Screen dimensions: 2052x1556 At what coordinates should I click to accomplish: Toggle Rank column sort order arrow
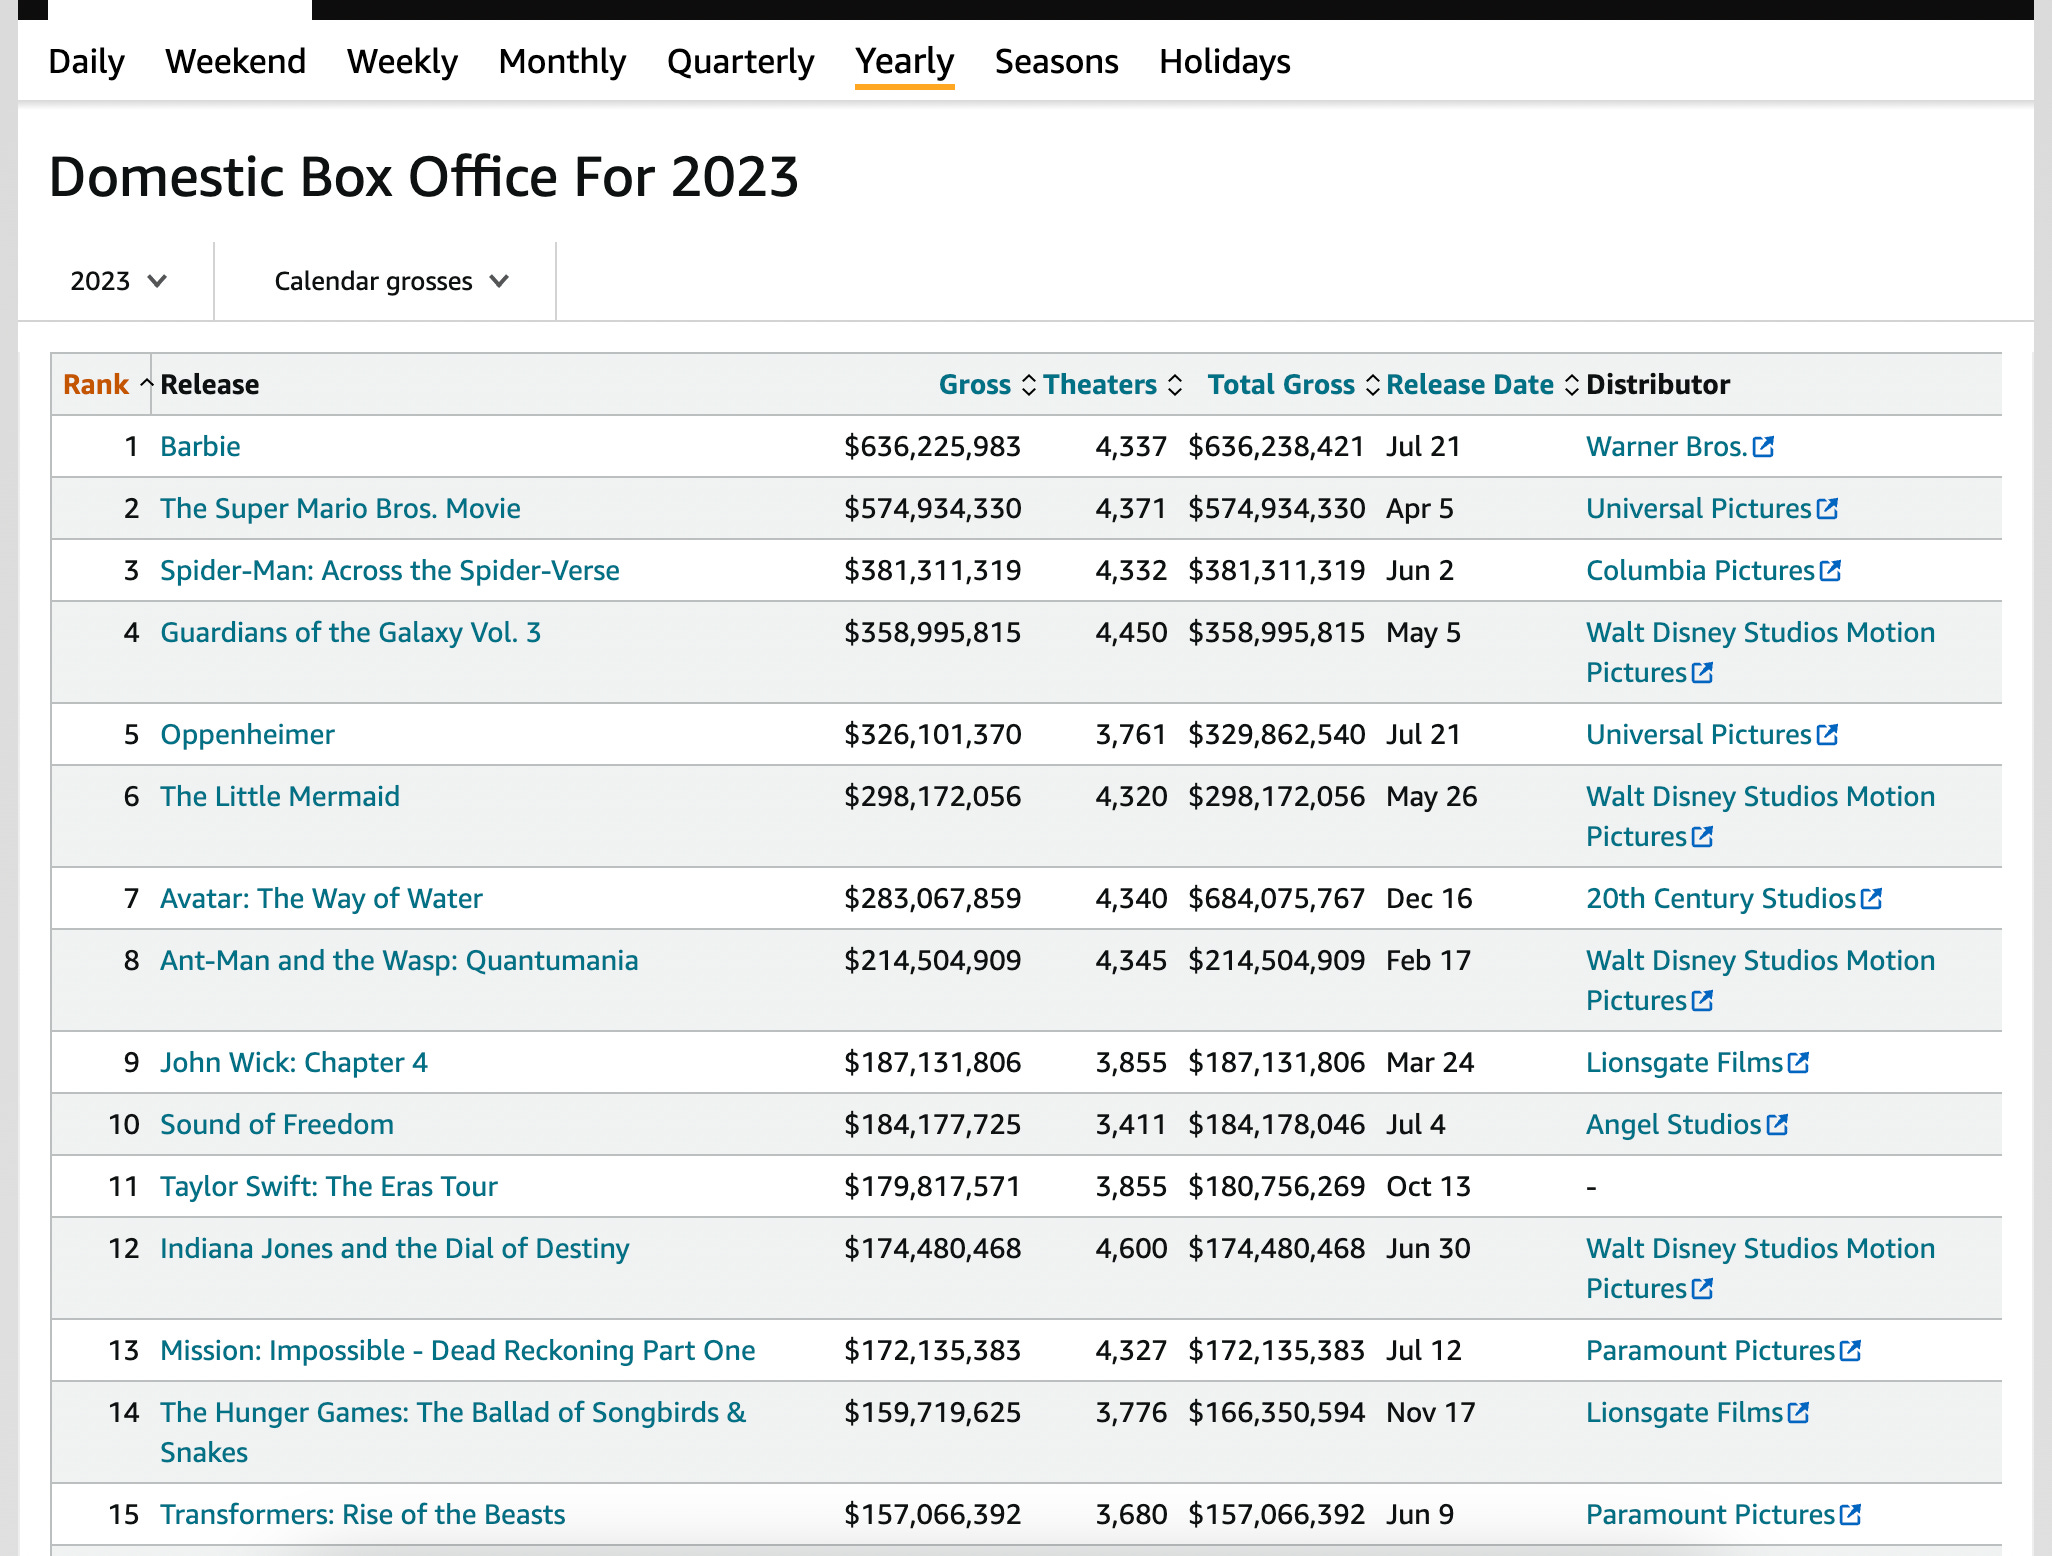coord(146,384)
